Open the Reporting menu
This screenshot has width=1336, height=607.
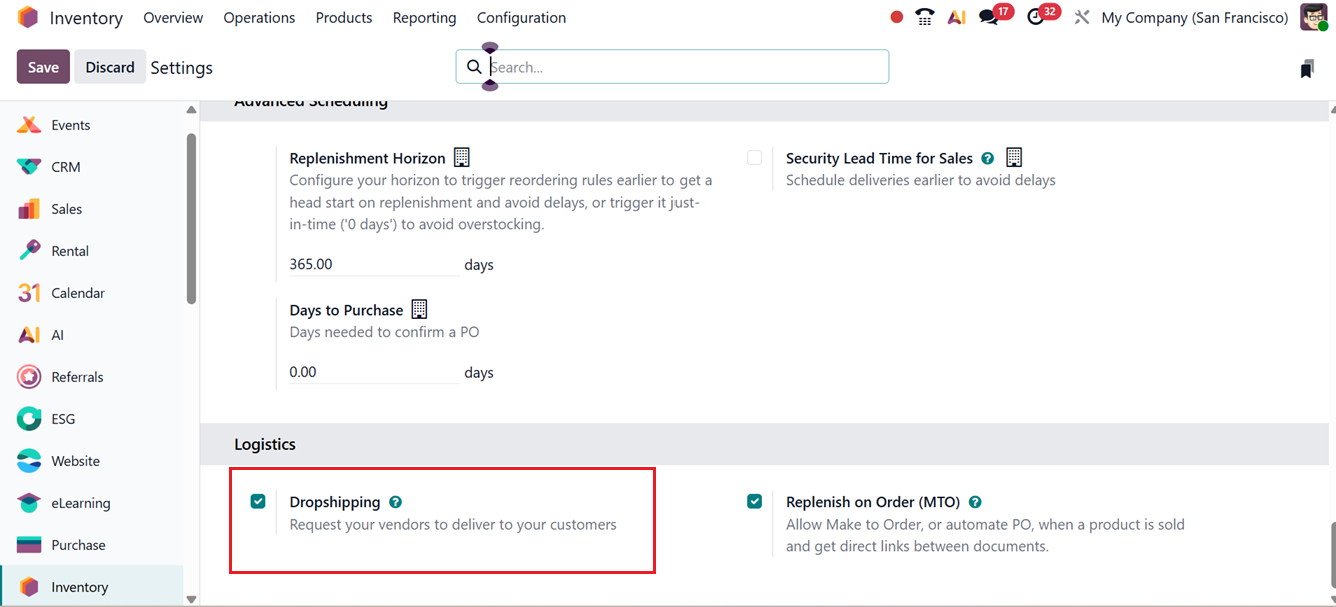(424, 17)
